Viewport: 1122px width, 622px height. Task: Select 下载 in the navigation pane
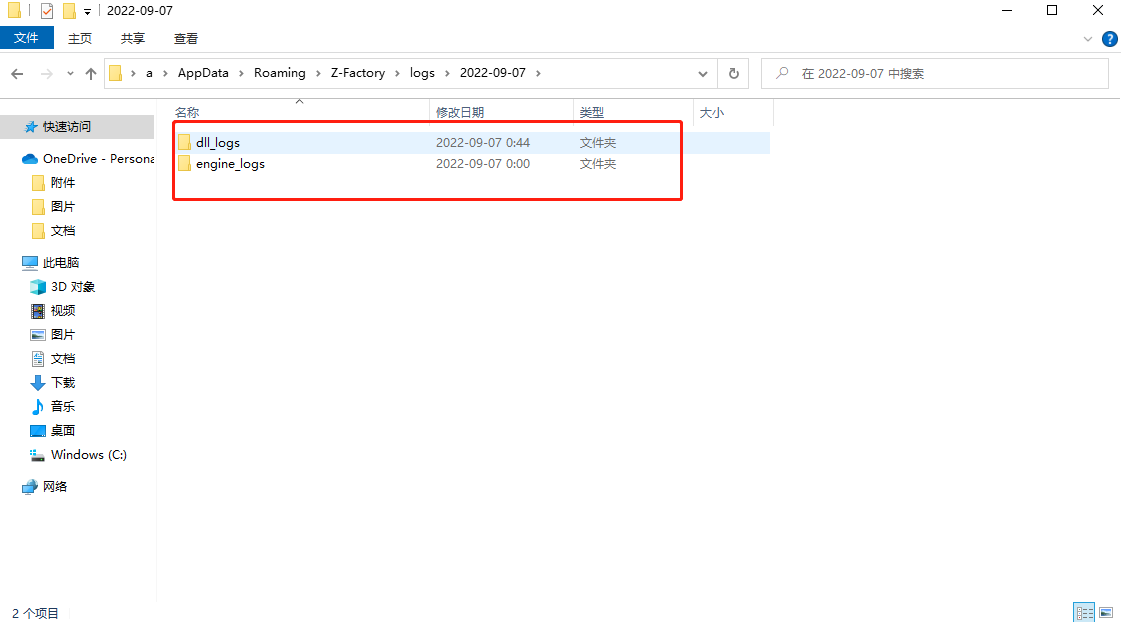[x=62, y=383]
